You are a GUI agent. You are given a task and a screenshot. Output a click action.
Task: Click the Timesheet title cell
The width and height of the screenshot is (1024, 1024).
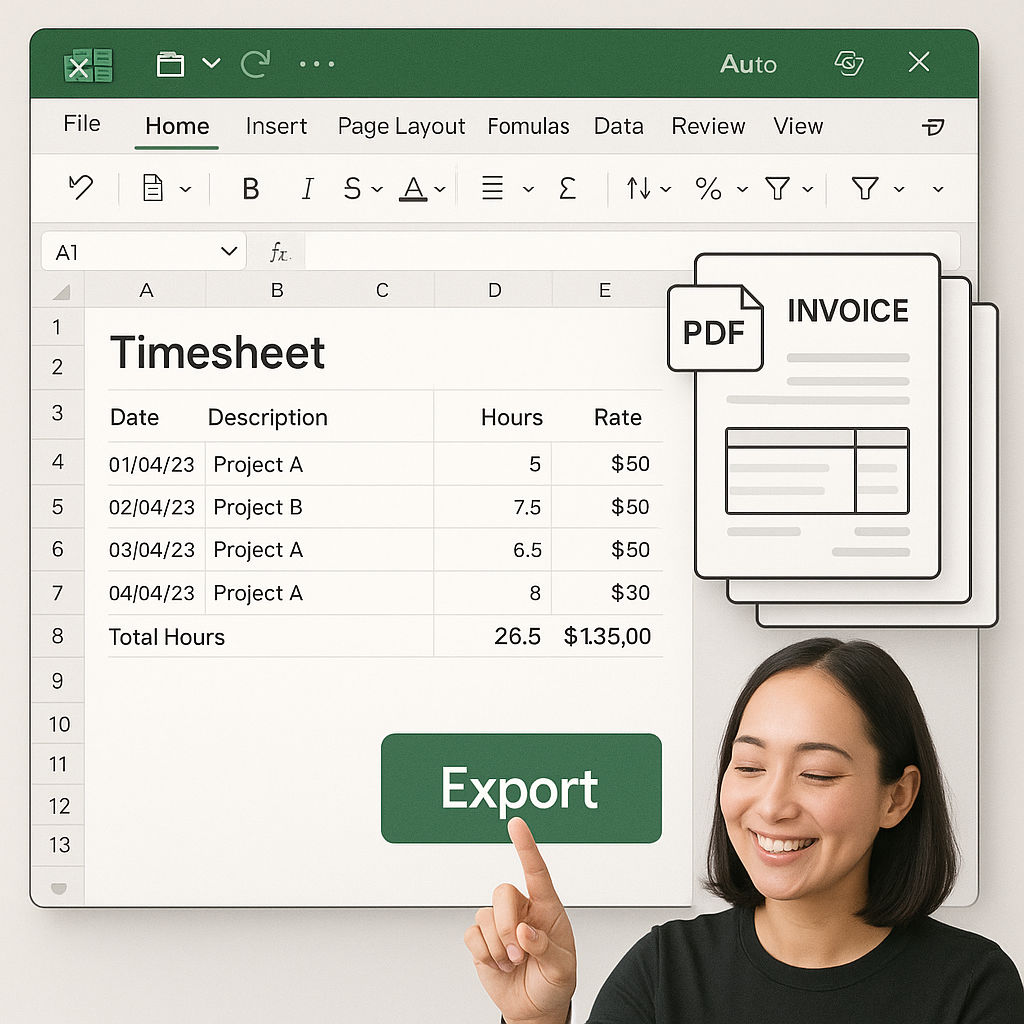[217, 352]
